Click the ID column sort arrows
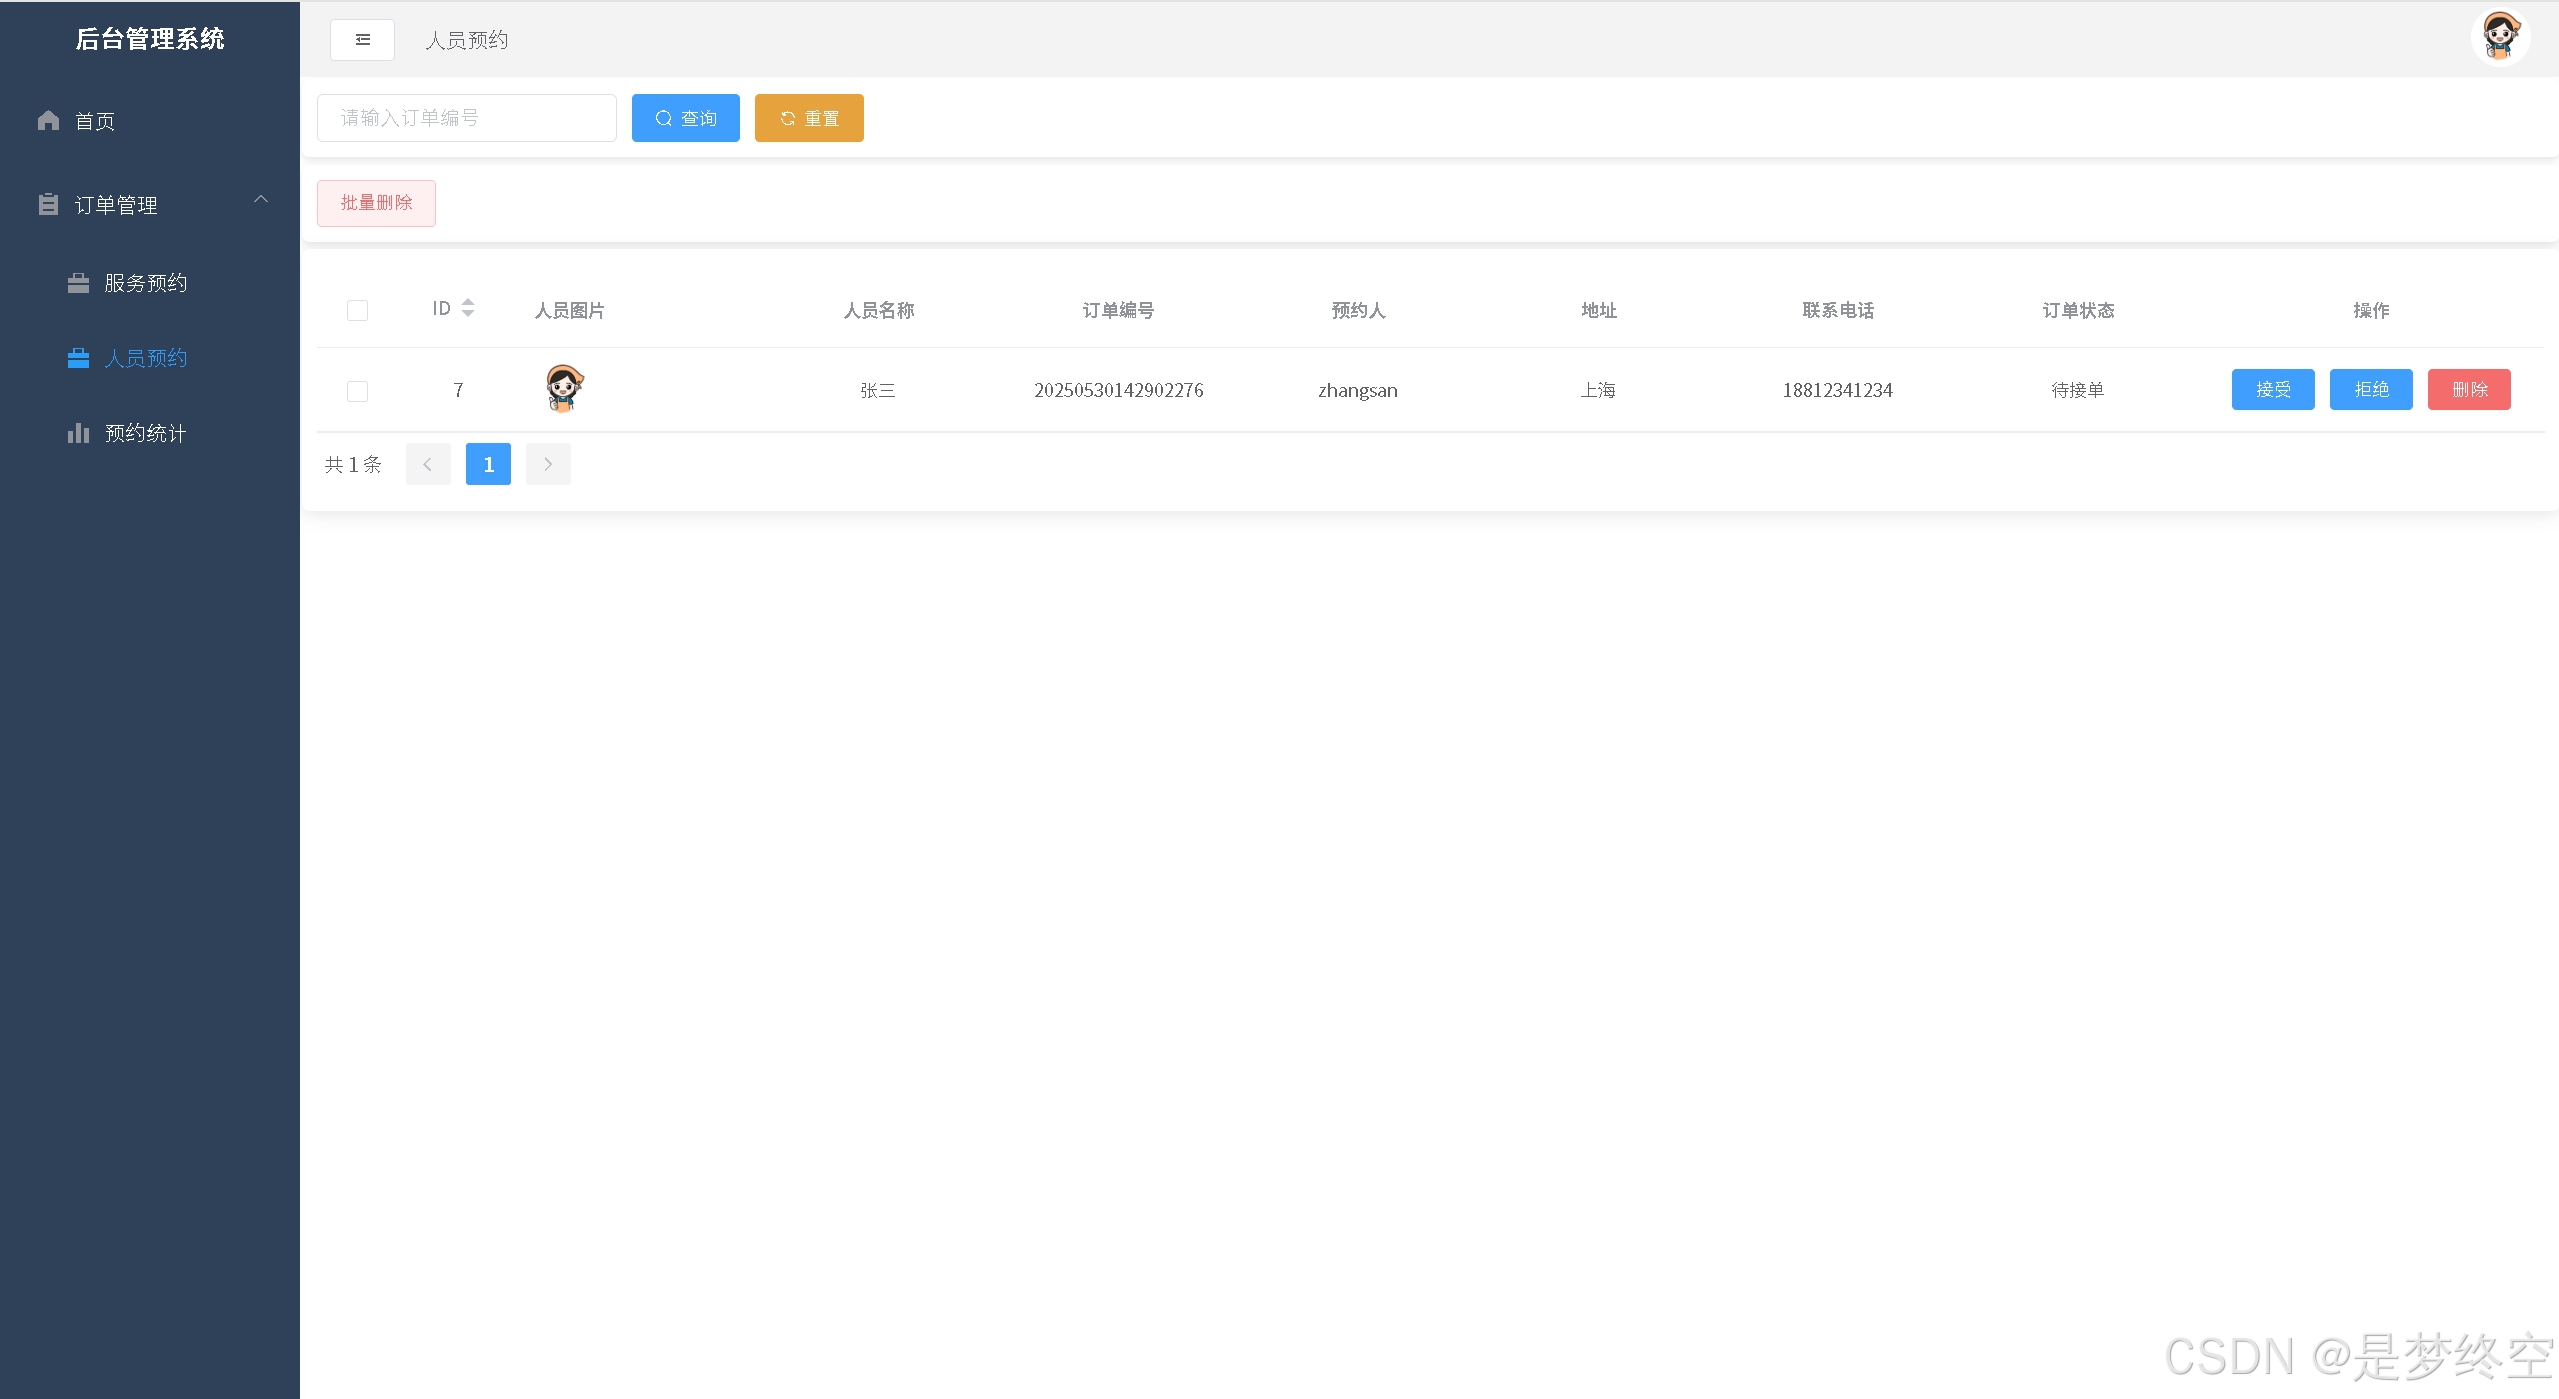The height and width of the screenshot is (1399, 2559). [x=467, y=308]
